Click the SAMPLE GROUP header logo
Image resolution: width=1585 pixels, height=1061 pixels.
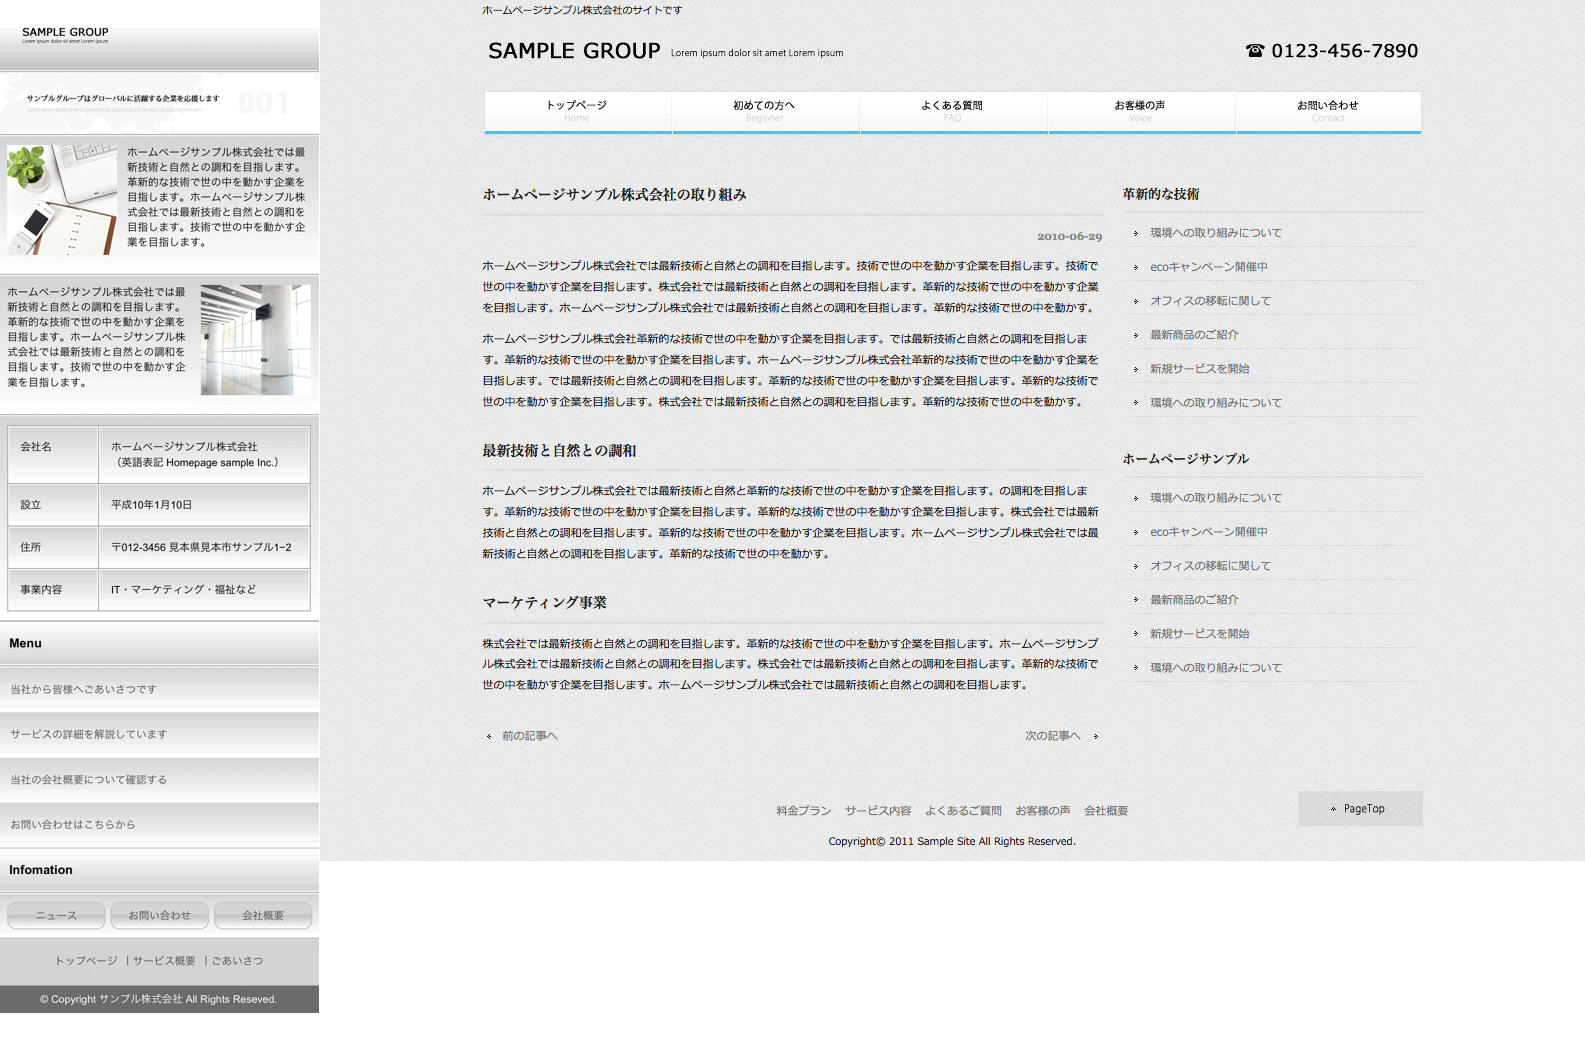coord(574,51)
